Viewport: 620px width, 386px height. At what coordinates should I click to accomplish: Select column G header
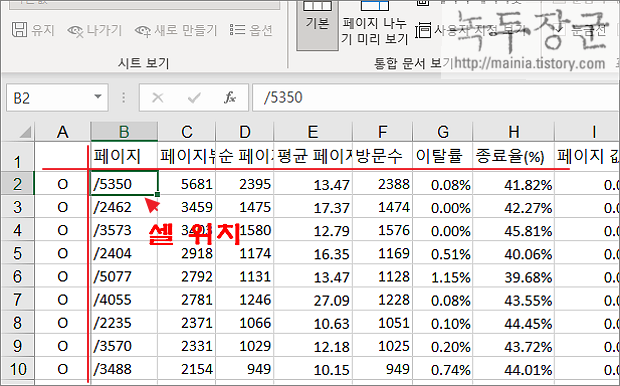442,132
